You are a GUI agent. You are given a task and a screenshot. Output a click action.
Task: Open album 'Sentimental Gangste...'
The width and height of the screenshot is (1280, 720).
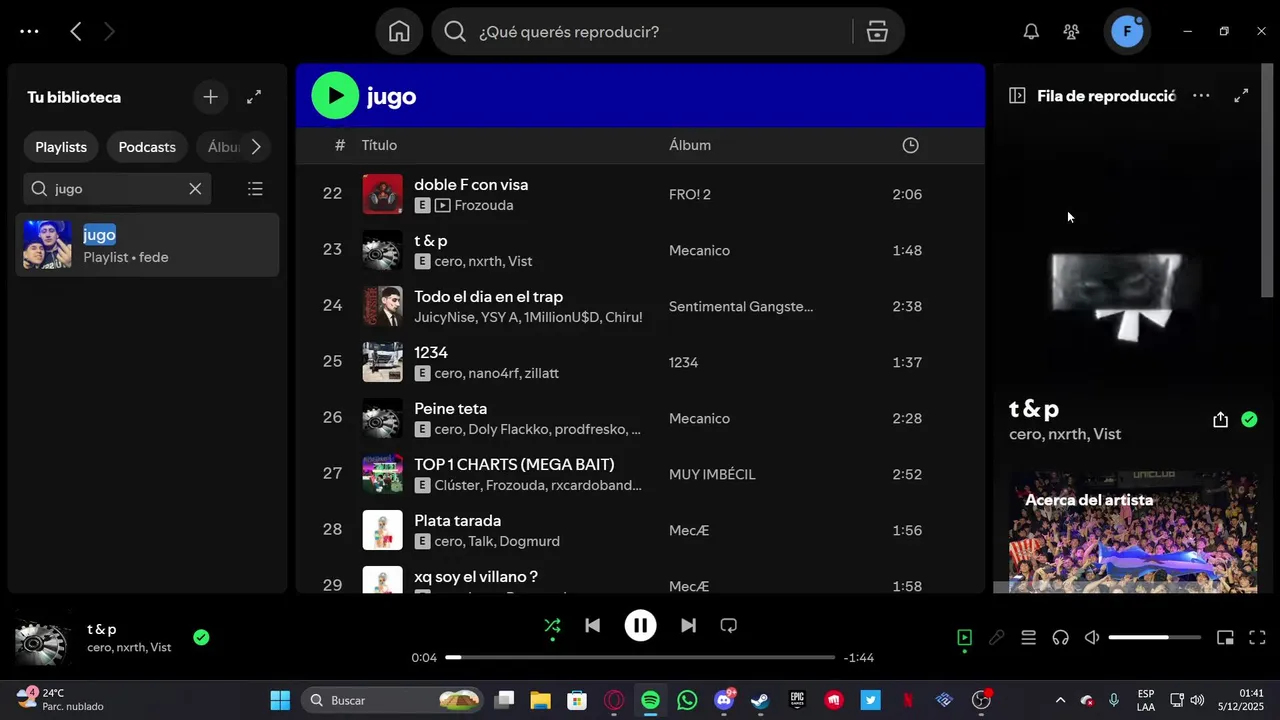click(741, 306)
